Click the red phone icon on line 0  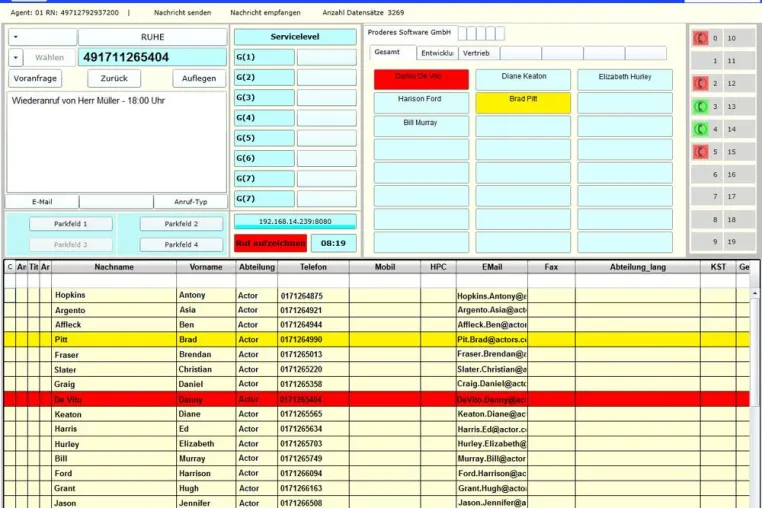[700, 38]
